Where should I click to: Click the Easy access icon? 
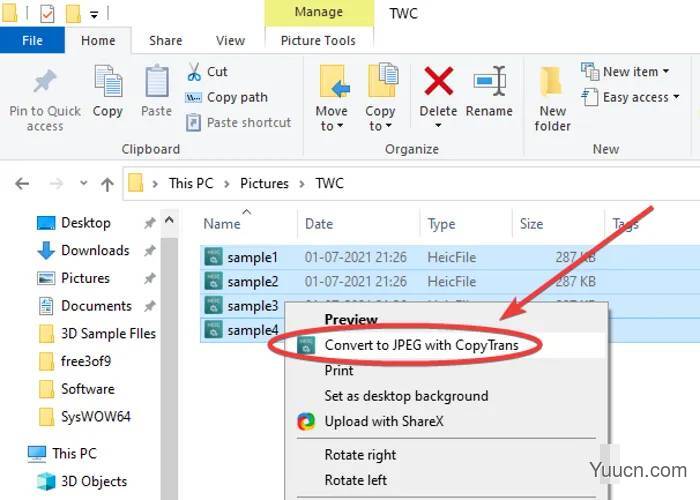(590, 97)
